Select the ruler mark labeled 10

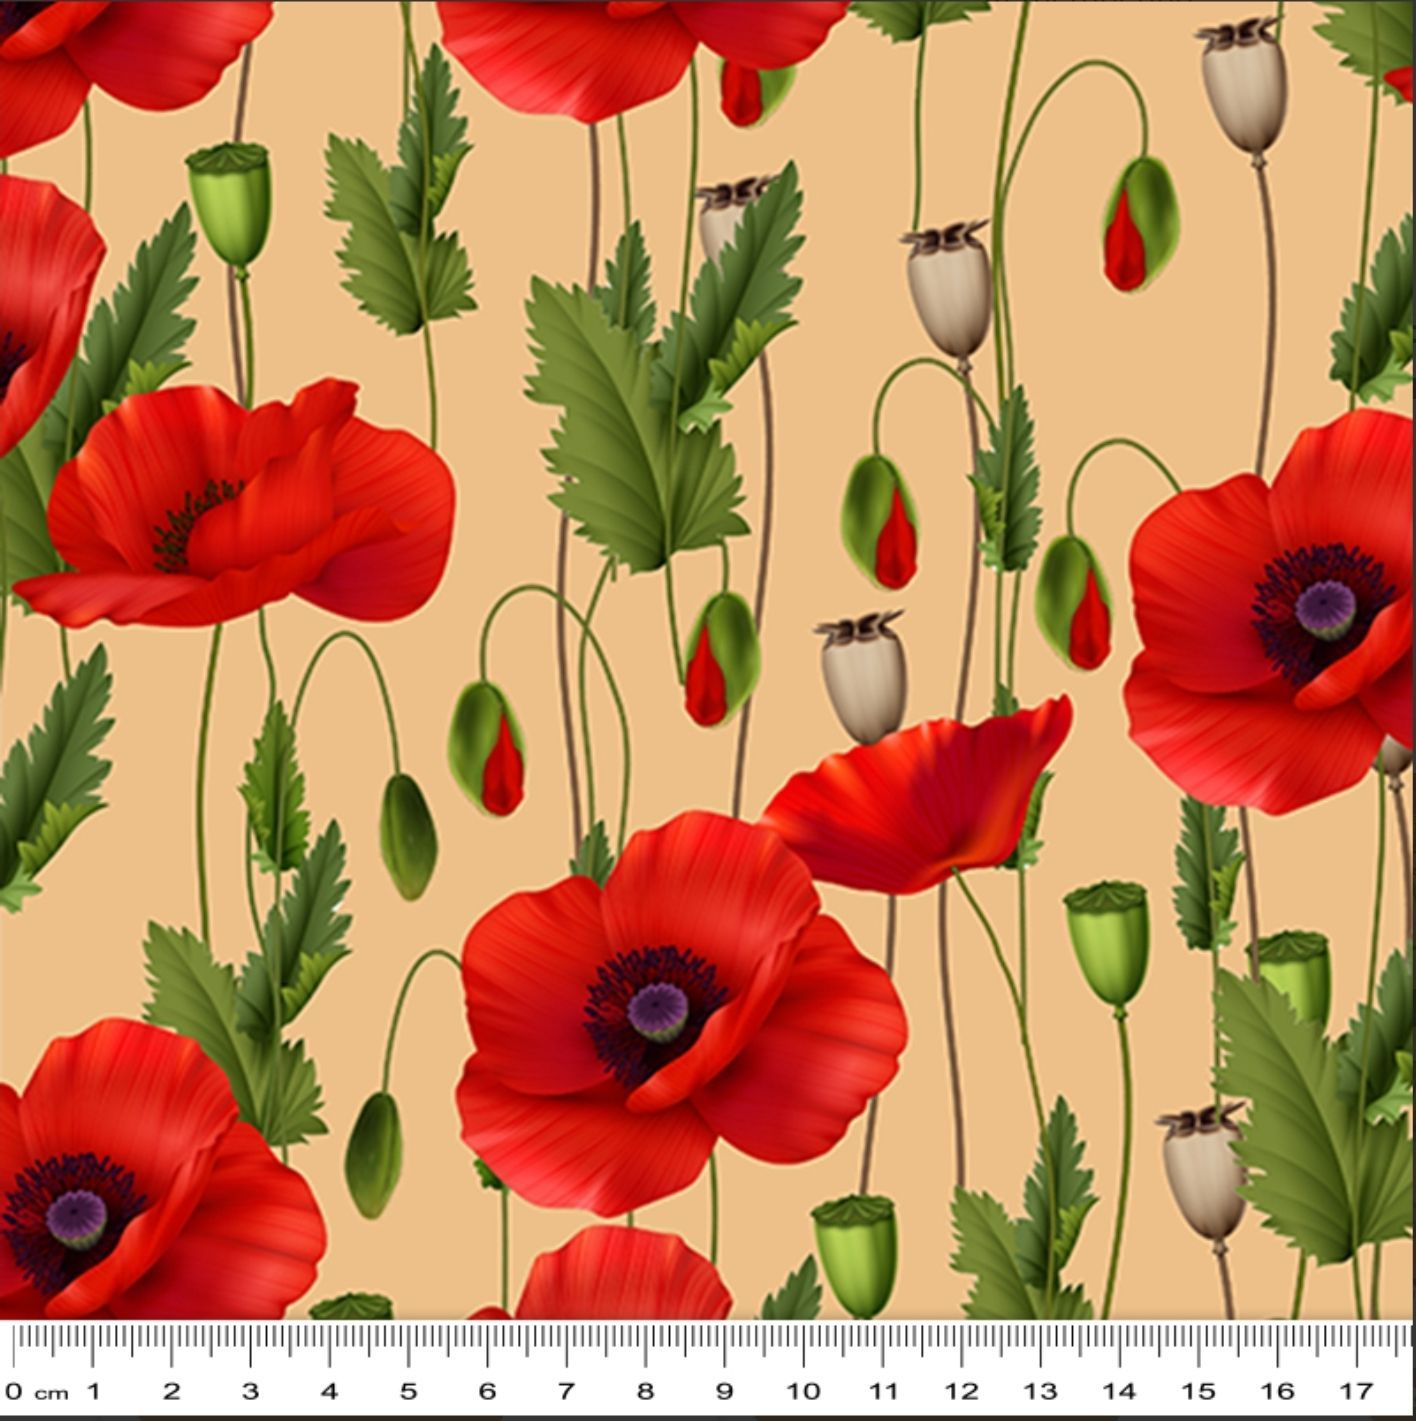[x=803, y=1391]
